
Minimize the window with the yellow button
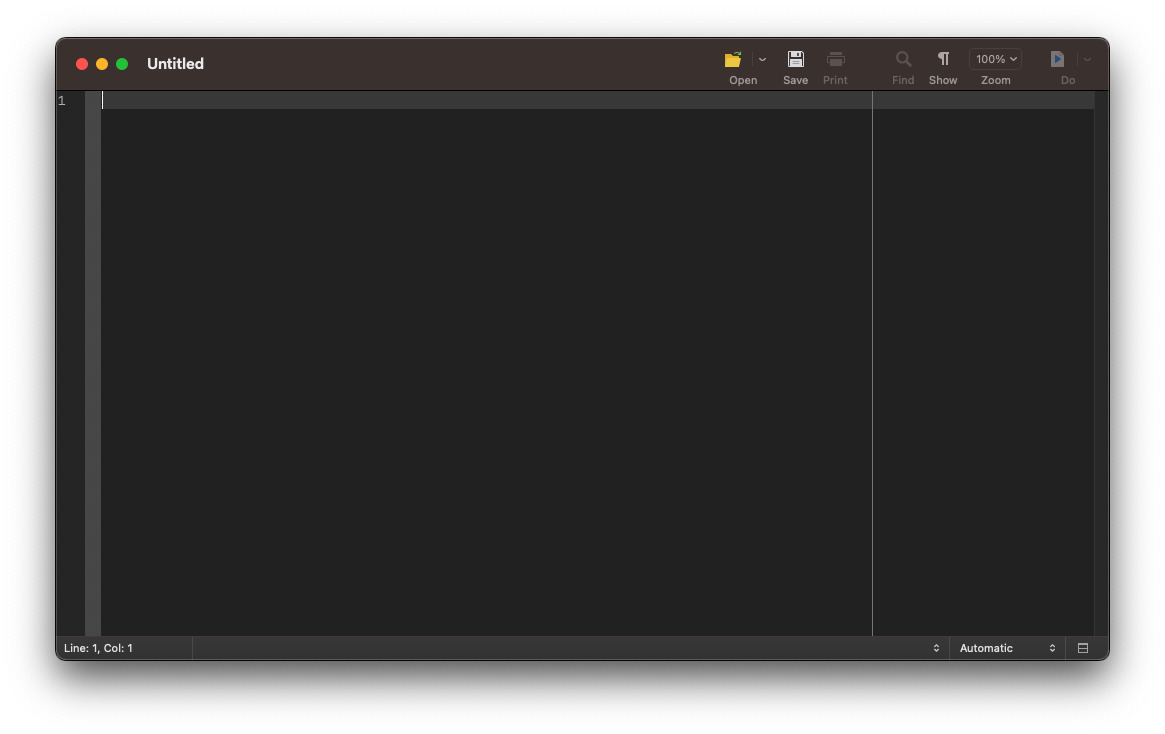coord(102,64)
